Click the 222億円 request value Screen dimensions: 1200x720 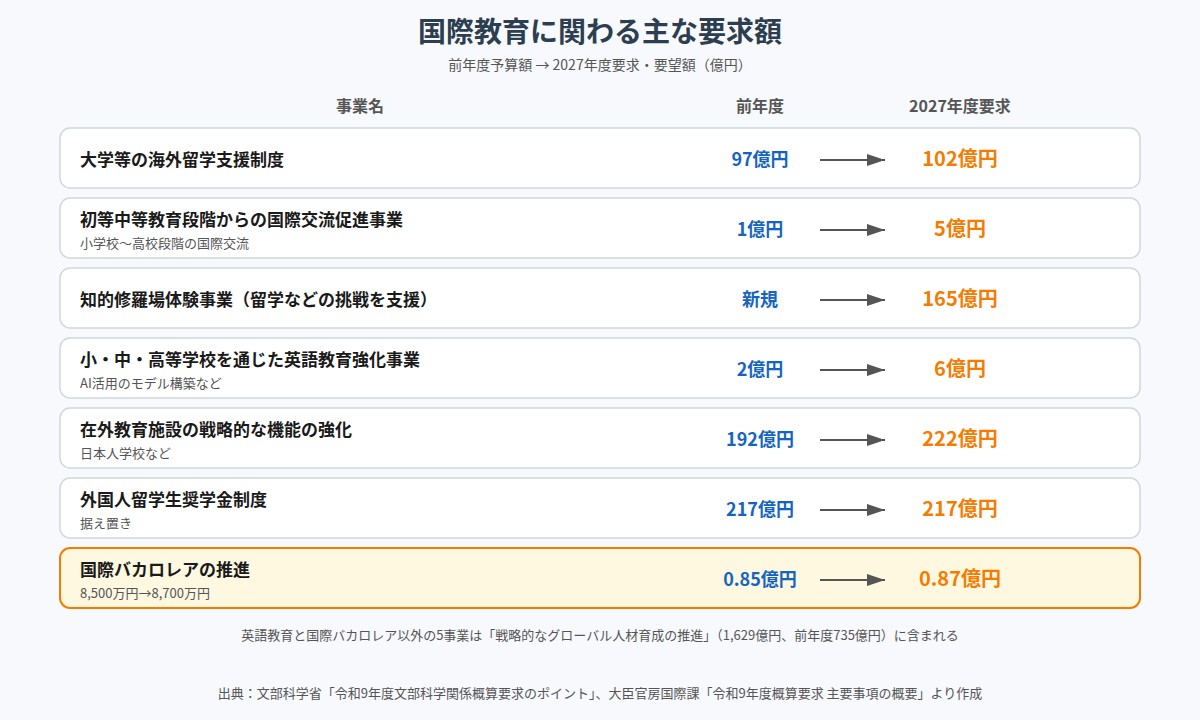point(960,439)
